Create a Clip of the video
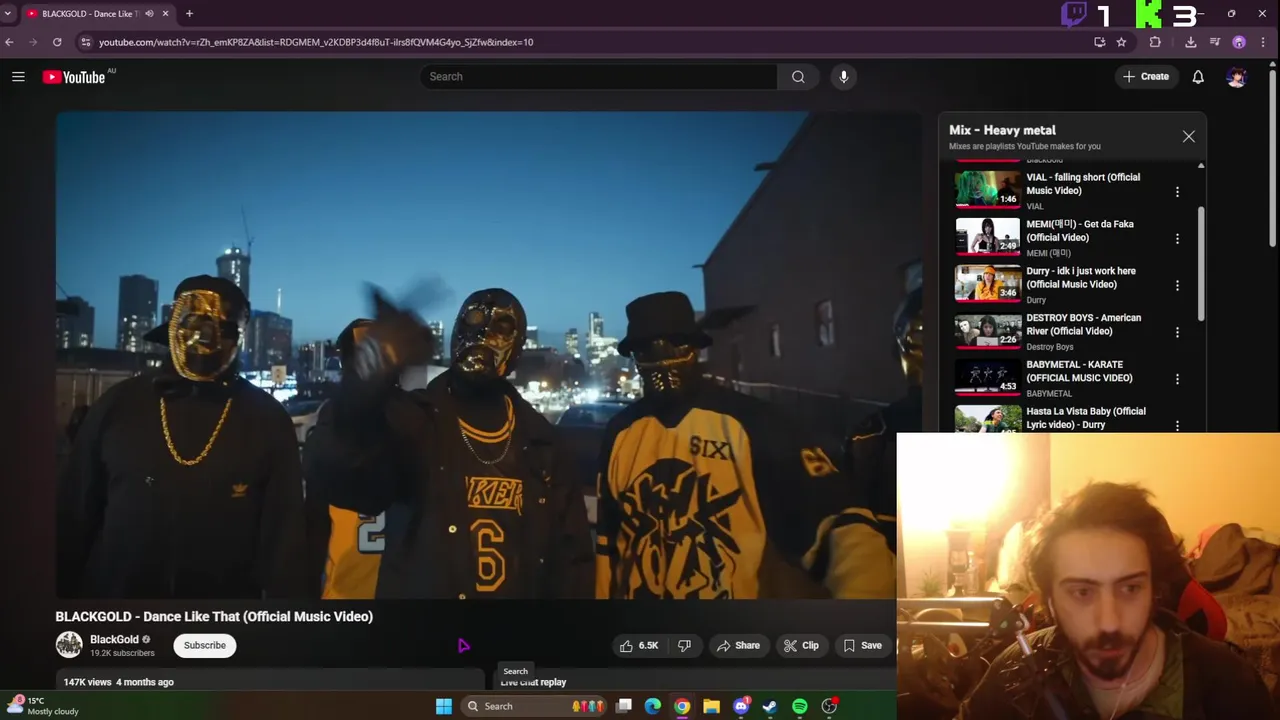The height and width of the screenshot is (720, 1280). point(801,646)
